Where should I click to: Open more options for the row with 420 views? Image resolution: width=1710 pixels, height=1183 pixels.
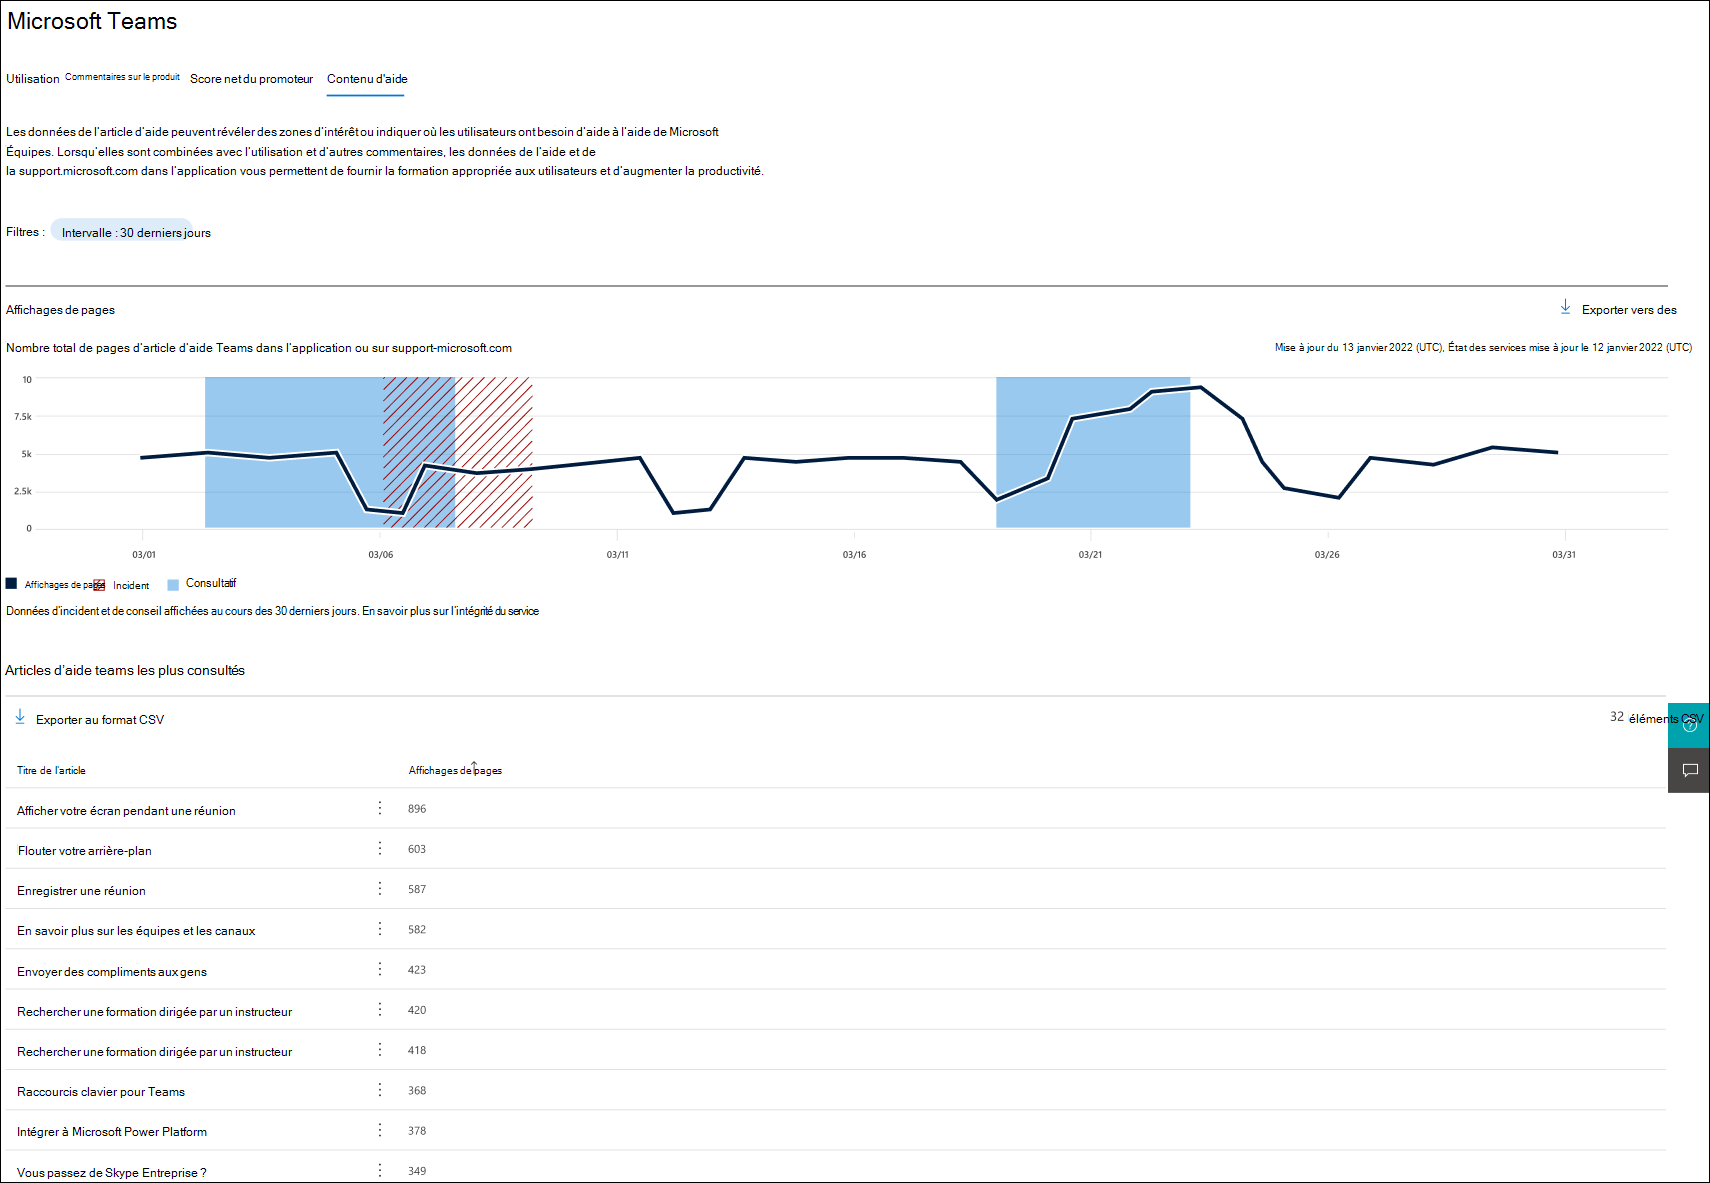click(x=380, y=1009)
